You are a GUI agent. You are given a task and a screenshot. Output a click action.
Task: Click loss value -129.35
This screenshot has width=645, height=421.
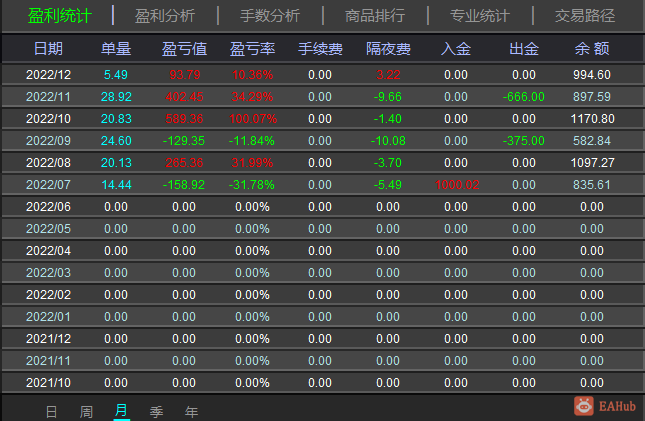click(x=183, y=141)
